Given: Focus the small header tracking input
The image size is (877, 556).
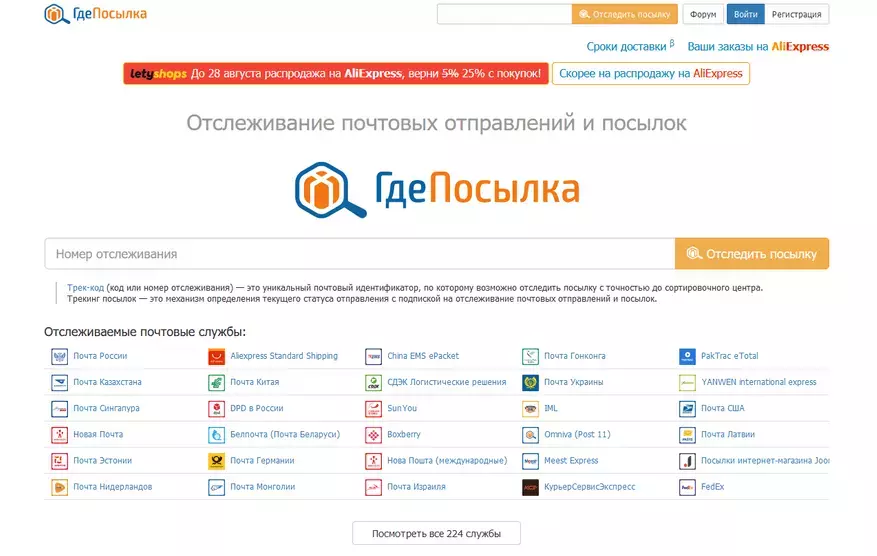Looking at the screenshot, I should [504, 14].
